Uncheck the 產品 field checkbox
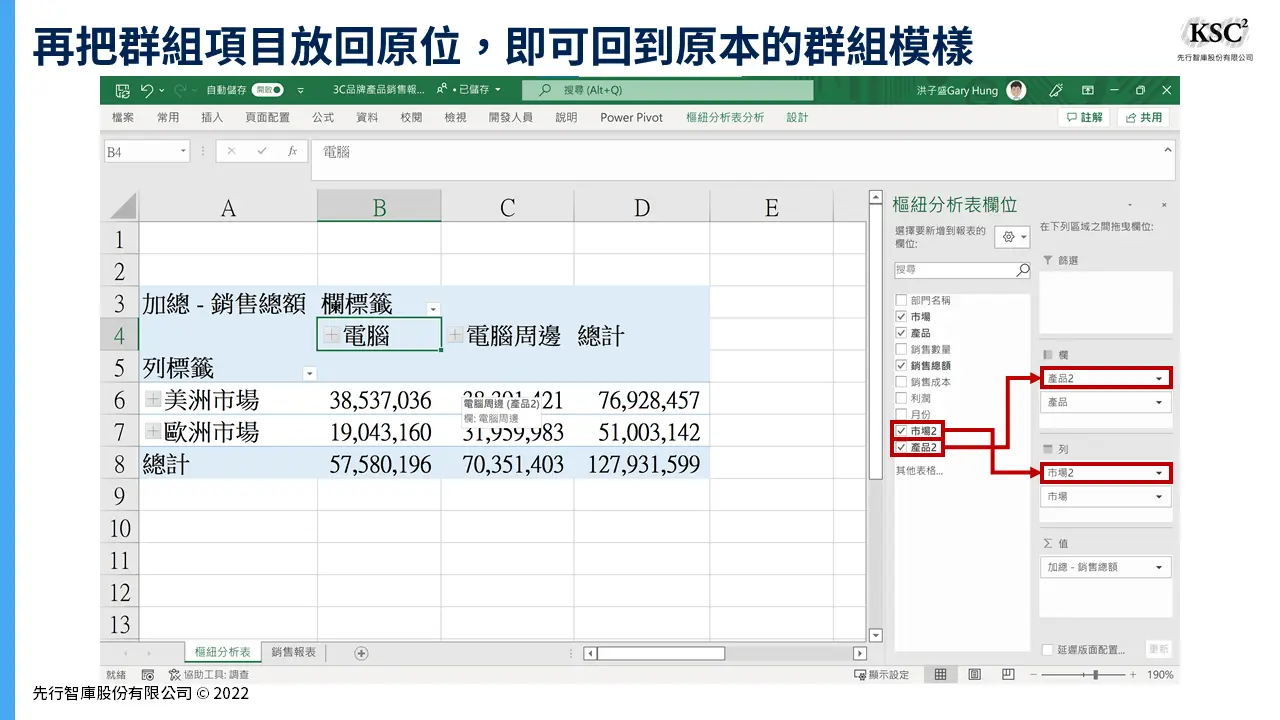 (901, 333)
